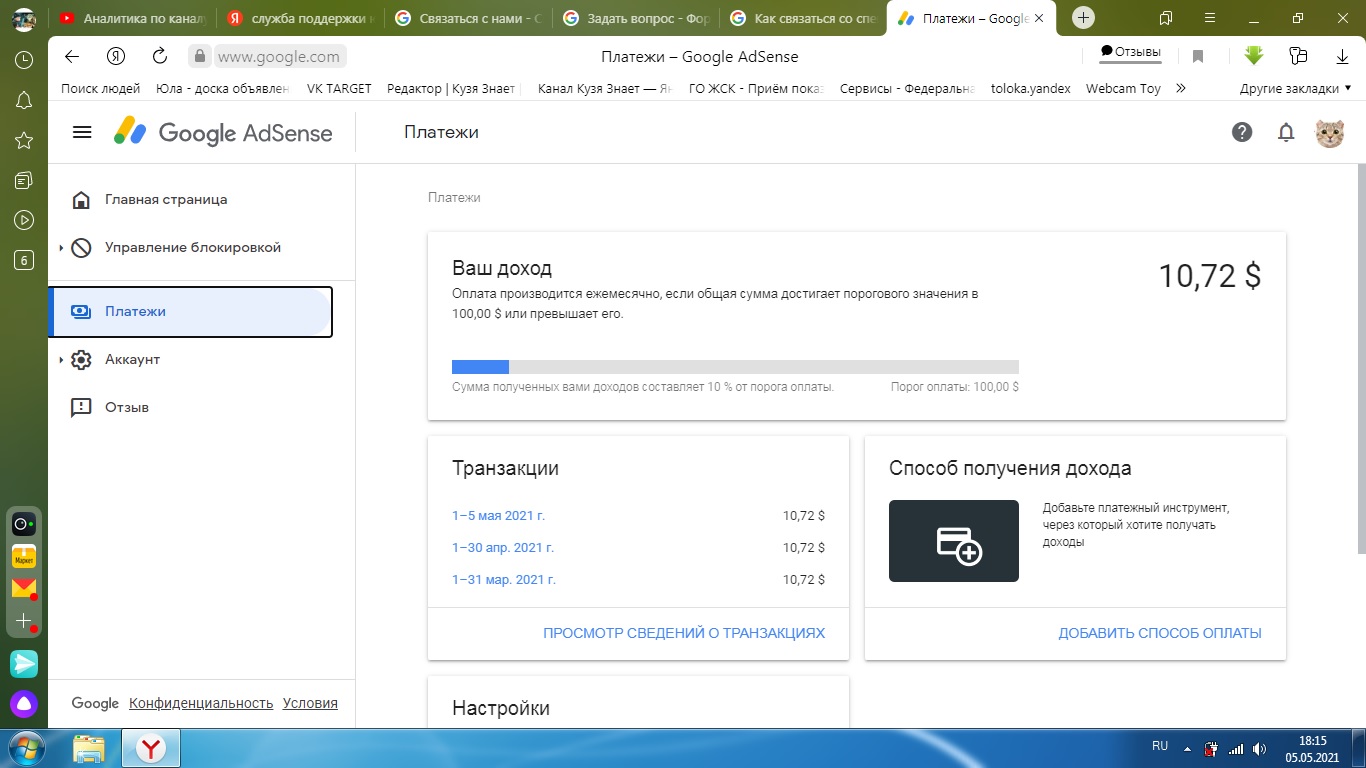Click the padlock site security icon
This screenshot has width=1366, height=768.
(200, 57)
